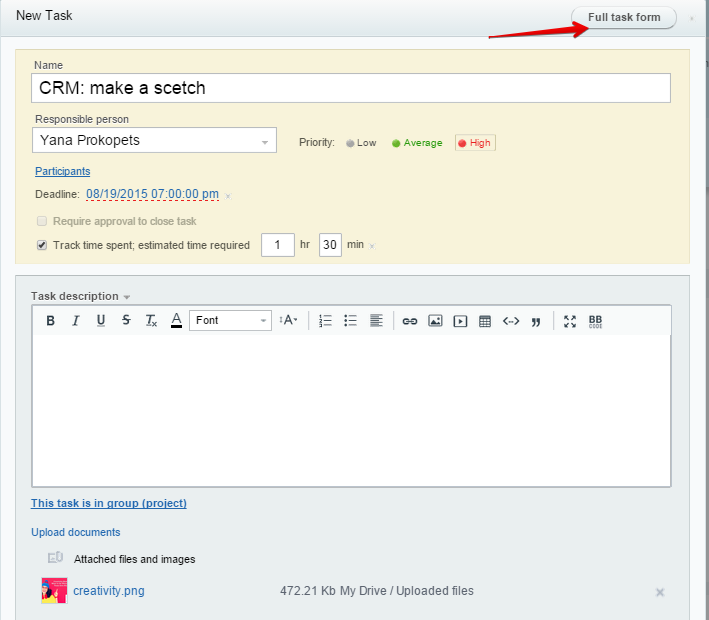Click inside the task description area
This screenshot has height=620, width=709.
351,411
